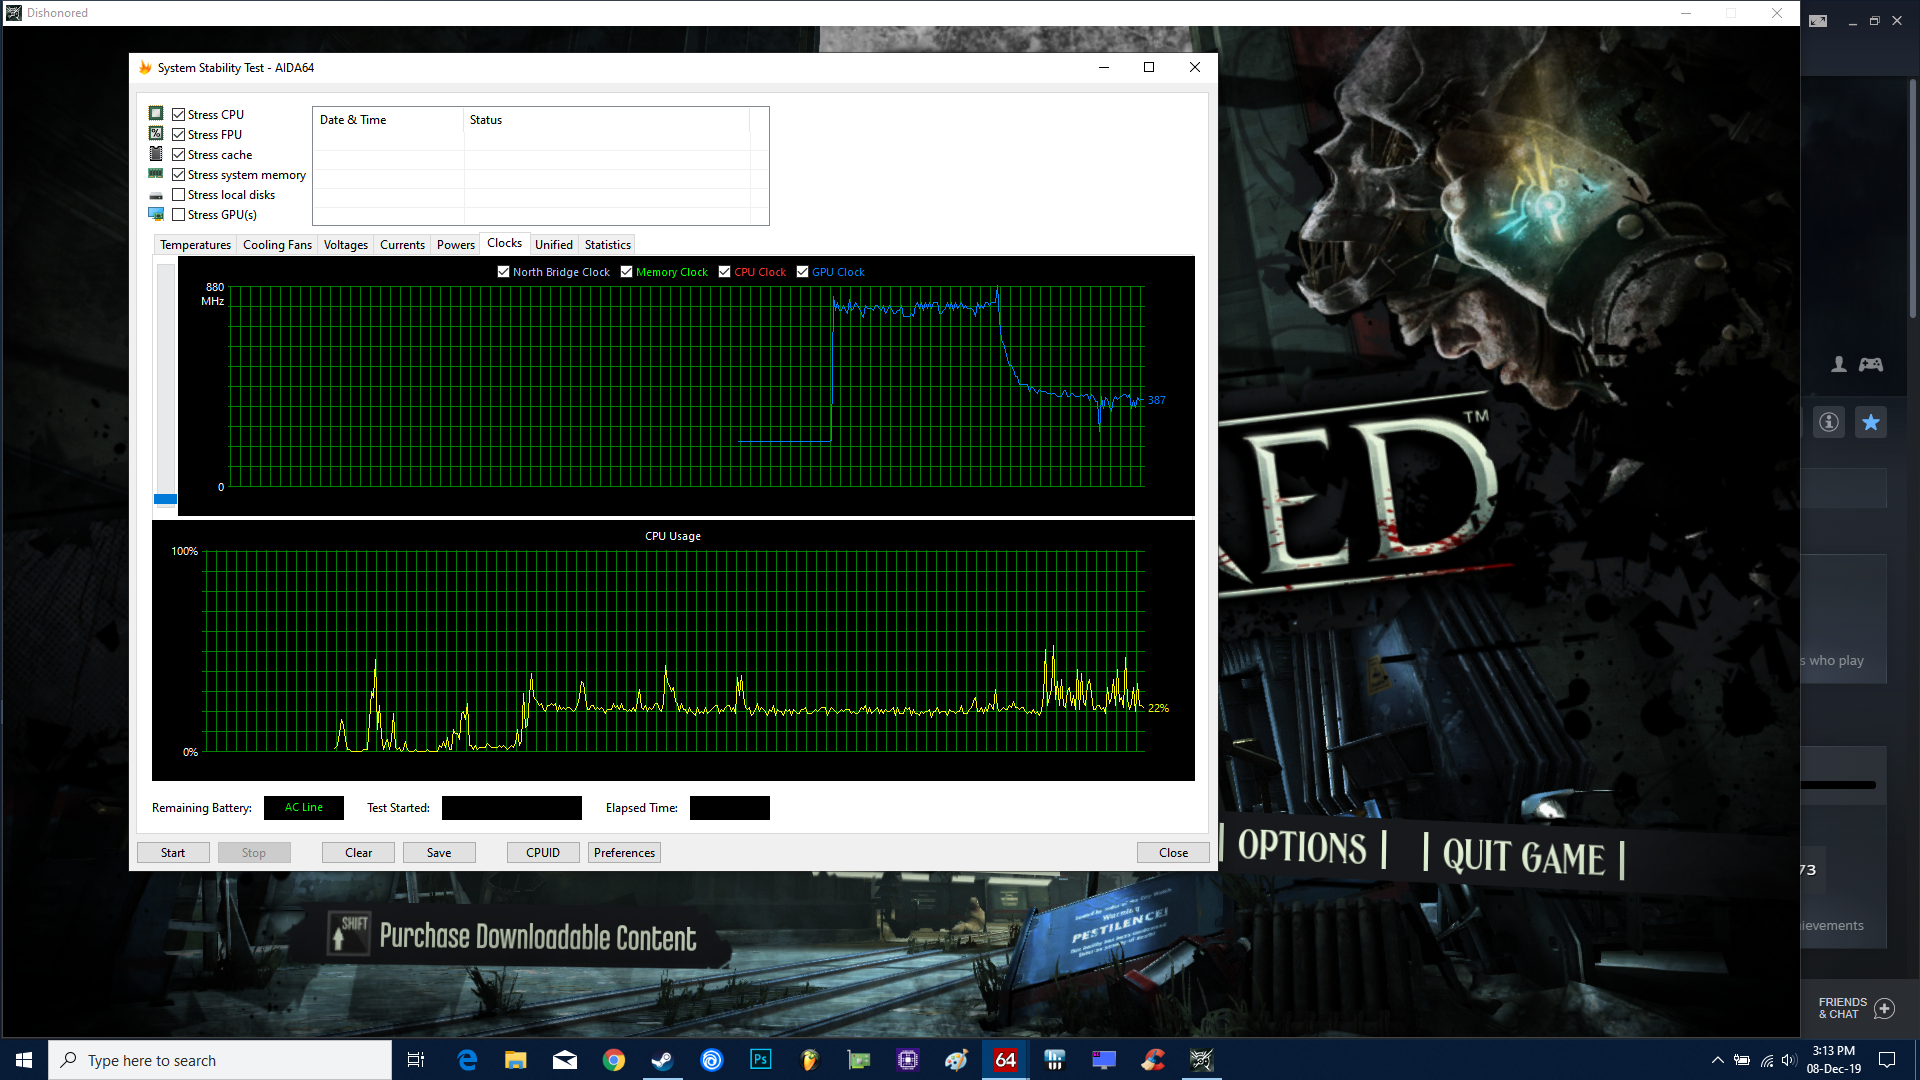This screenshot has height=1080, width=1920.
Task: Switch to Steam in taskbar
Action: 663,1060
